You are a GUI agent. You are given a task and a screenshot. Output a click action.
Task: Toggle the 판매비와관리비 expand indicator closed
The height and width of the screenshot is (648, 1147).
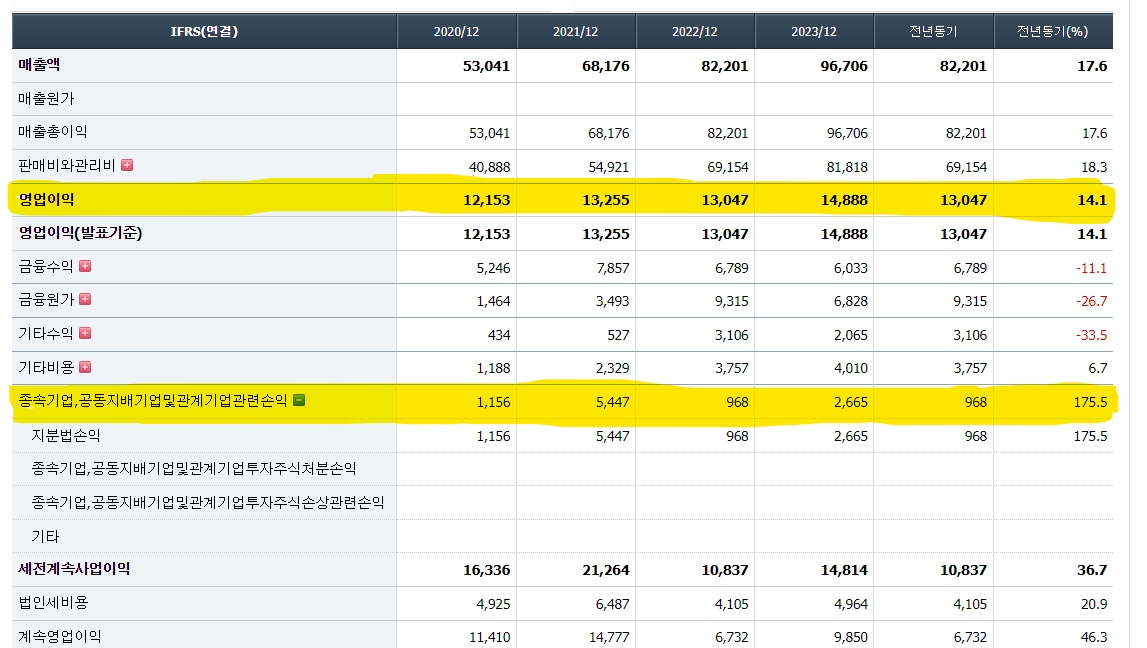(x=127, y=166)
